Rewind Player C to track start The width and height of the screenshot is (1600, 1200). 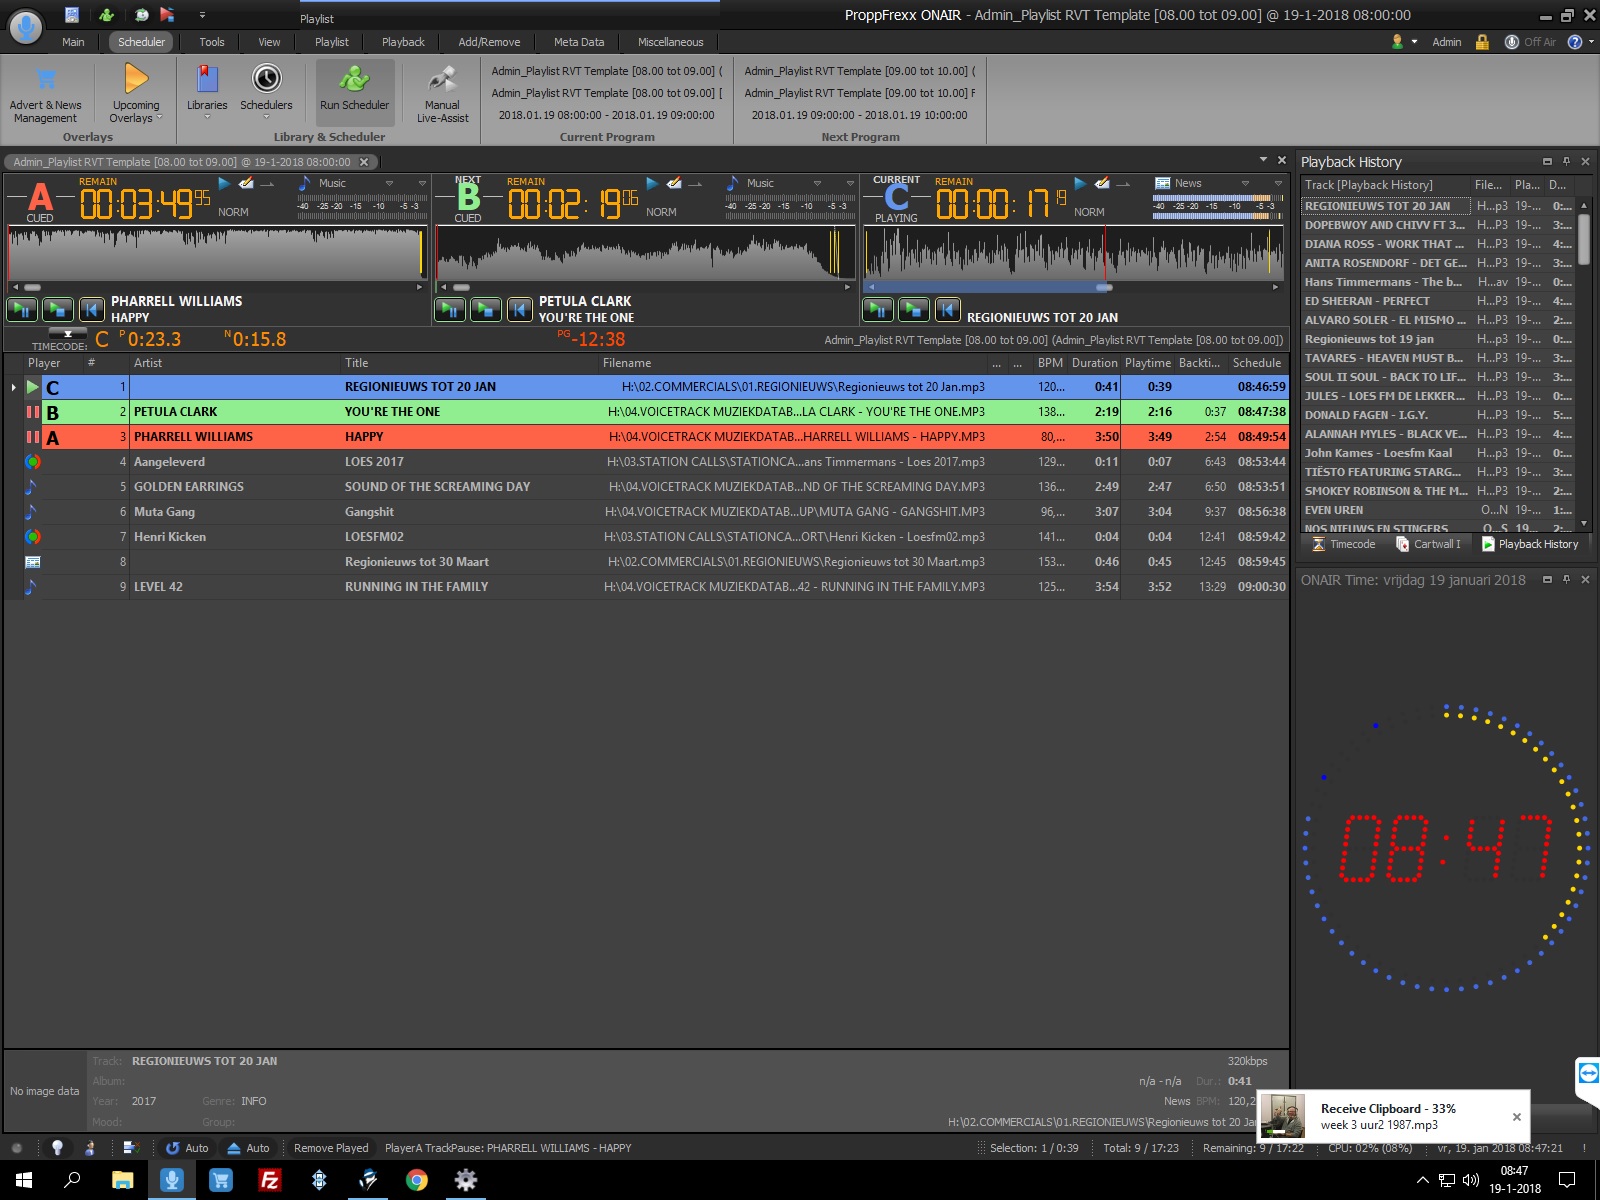coord(947,310)
